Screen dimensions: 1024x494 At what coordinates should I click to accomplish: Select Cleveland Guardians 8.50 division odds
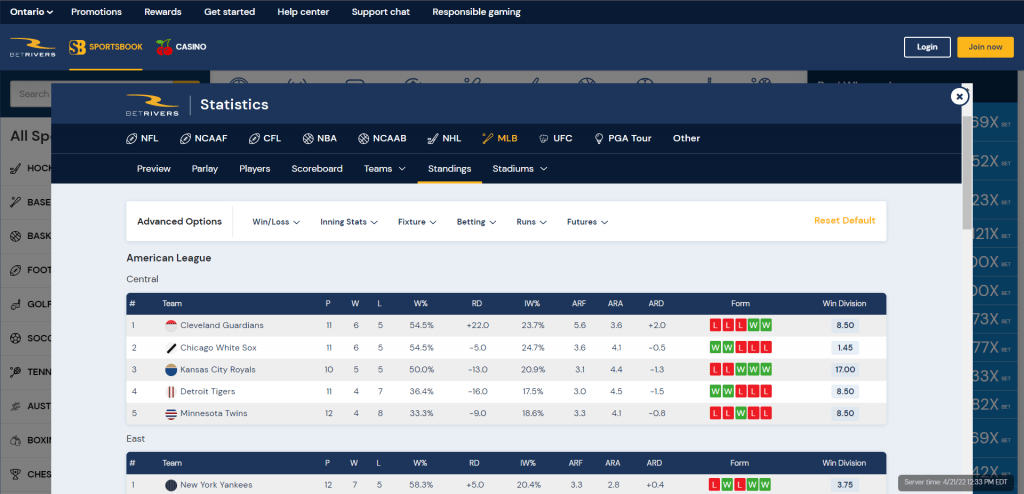[x=844, y=325]
